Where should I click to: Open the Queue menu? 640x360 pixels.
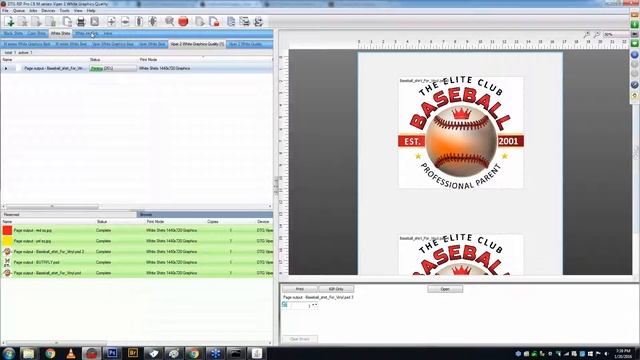click(x=19, y=11)
